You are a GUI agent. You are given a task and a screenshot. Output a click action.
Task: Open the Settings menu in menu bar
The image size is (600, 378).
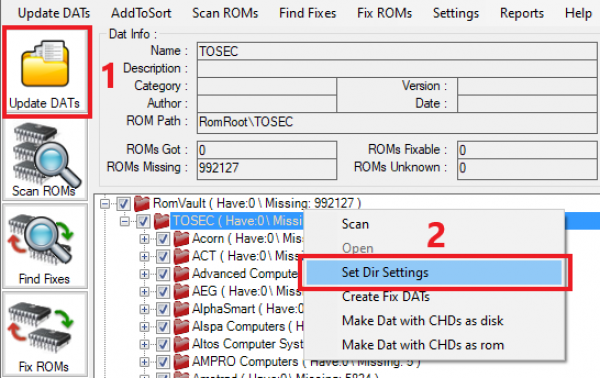(456, 13)
